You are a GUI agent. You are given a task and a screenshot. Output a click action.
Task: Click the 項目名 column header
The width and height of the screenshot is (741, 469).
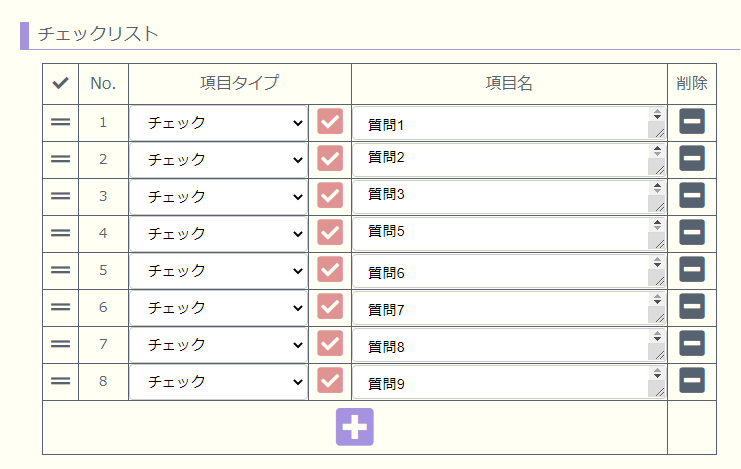click(509, 83)
